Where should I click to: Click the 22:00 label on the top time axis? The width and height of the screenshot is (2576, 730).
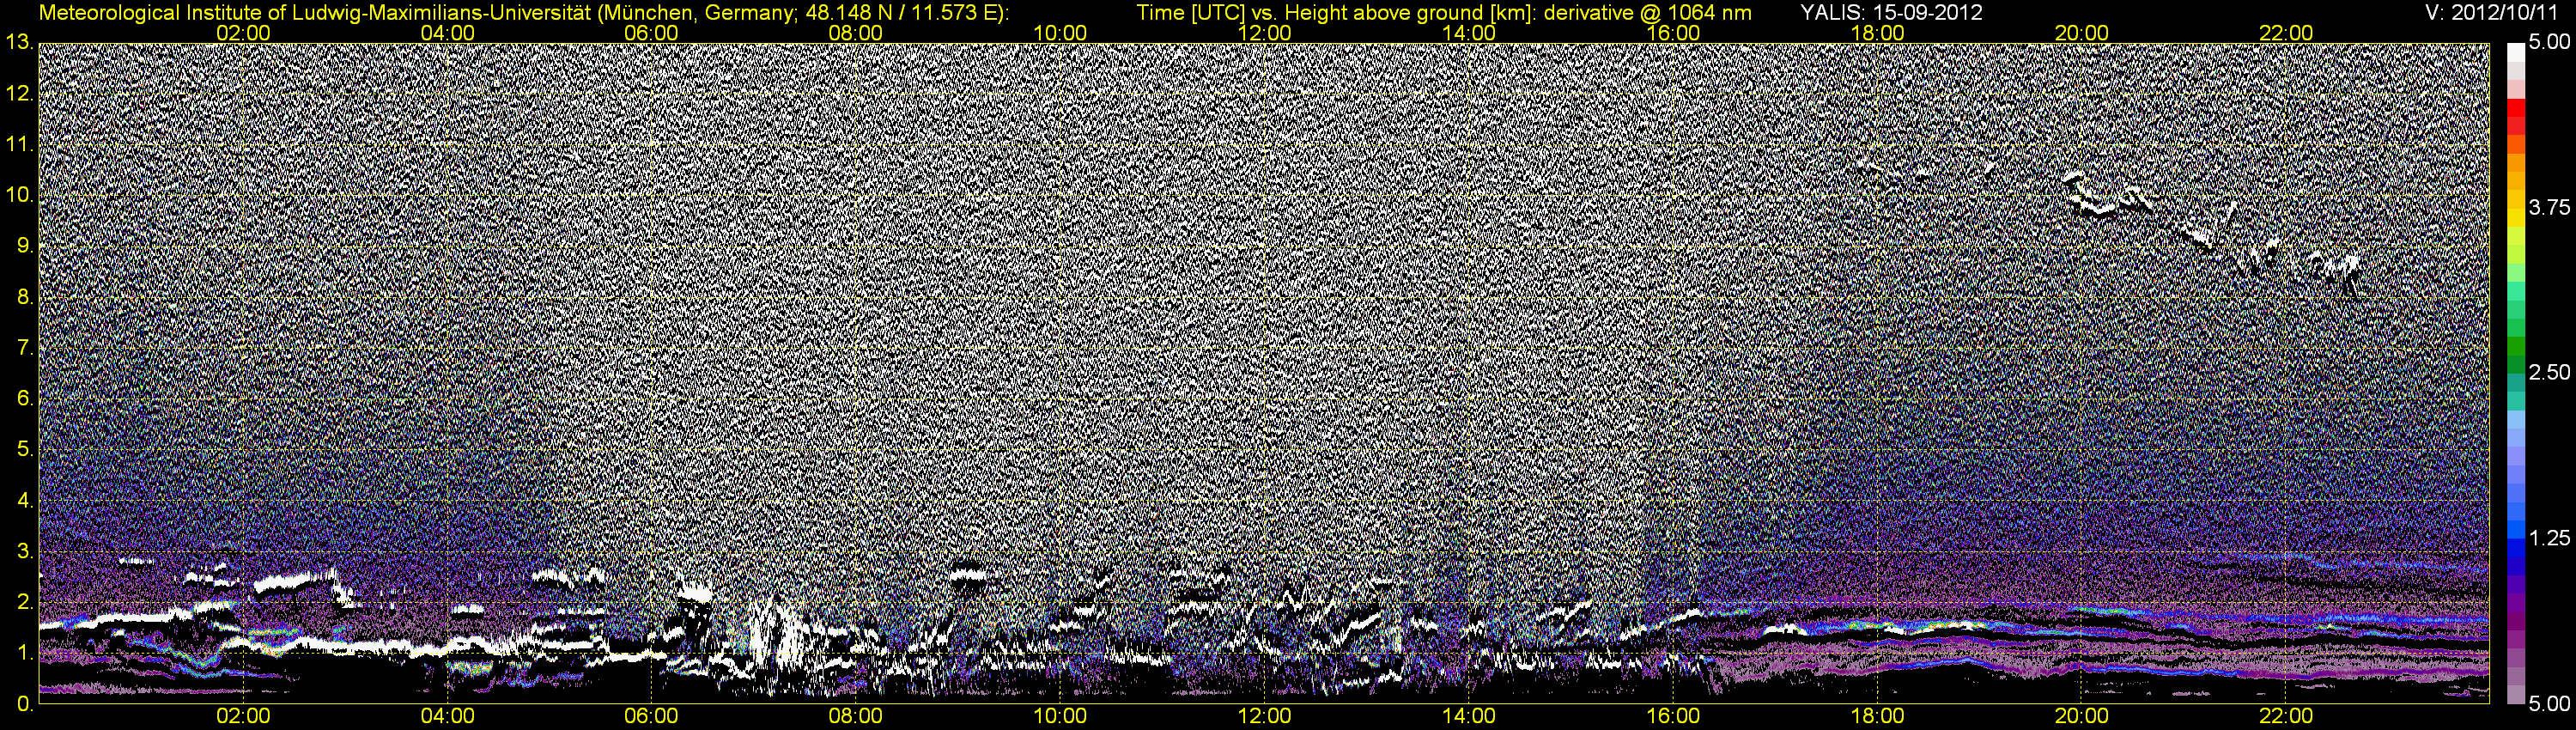click(2286, 33)
